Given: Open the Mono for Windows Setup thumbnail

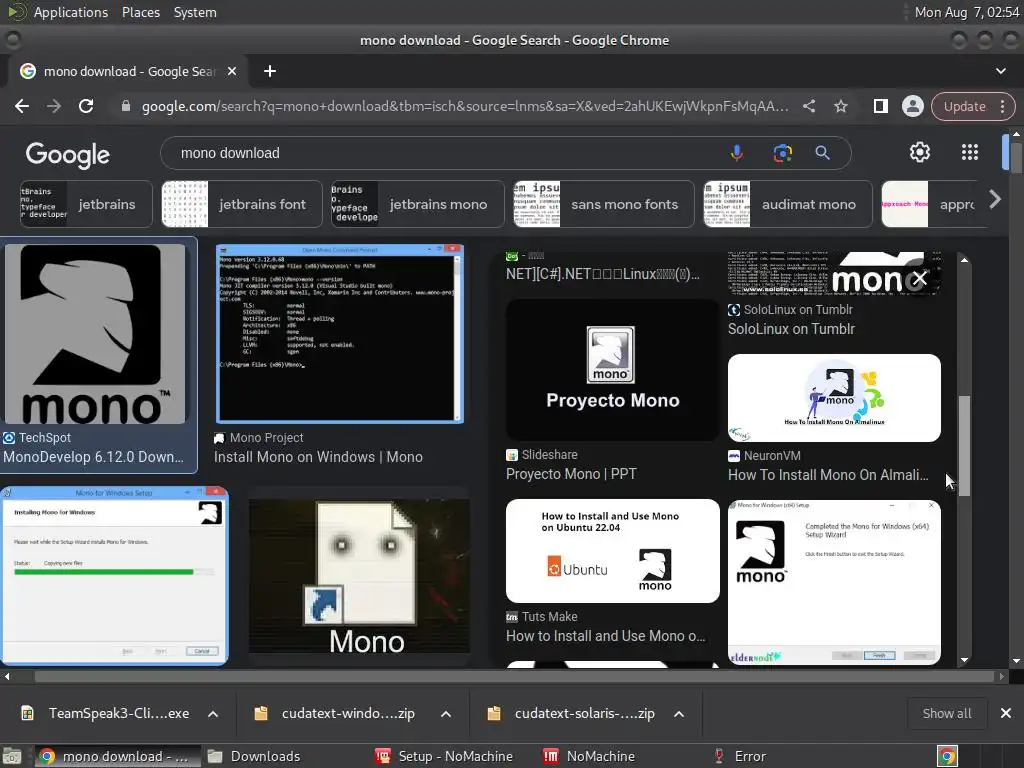Looking at the screenshot, I should point(115,575).
